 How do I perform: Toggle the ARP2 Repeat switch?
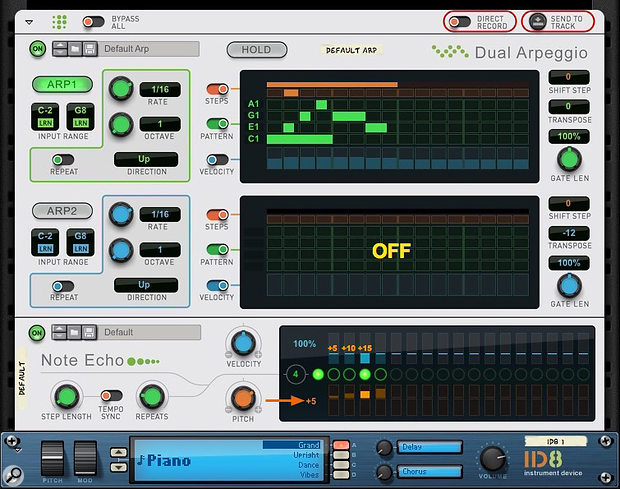[63, 286]
